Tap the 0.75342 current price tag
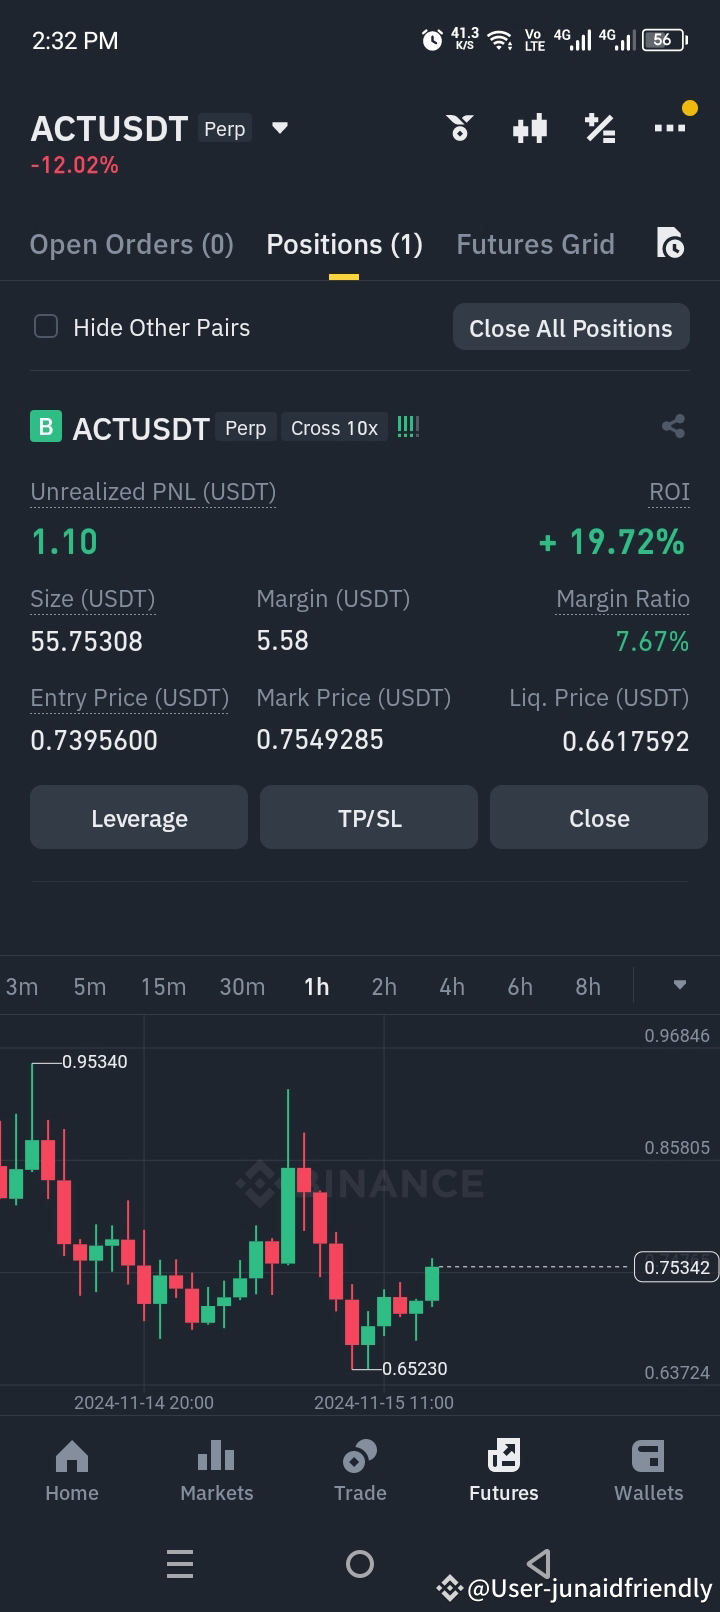 (676, 1267)
